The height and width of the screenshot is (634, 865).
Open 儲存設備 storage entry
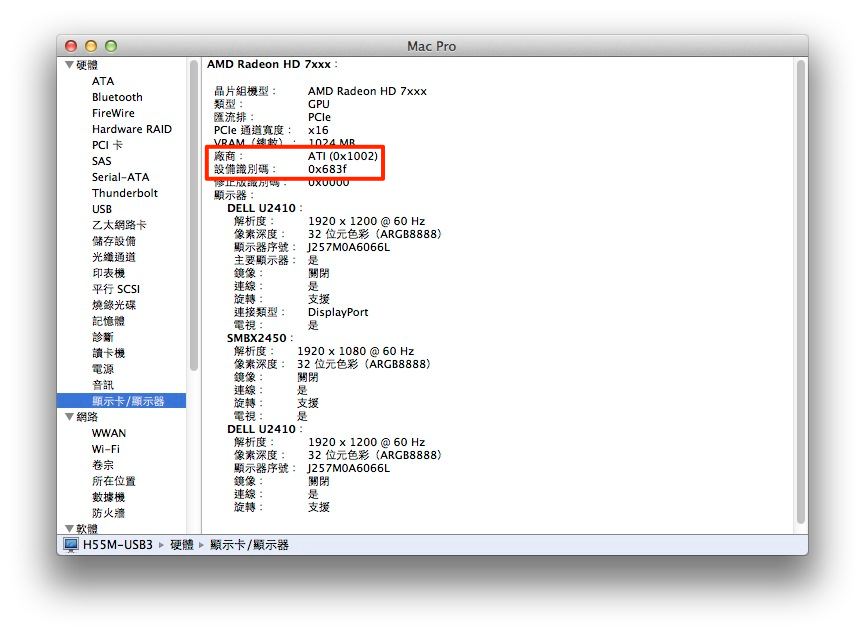pos(114,241)
